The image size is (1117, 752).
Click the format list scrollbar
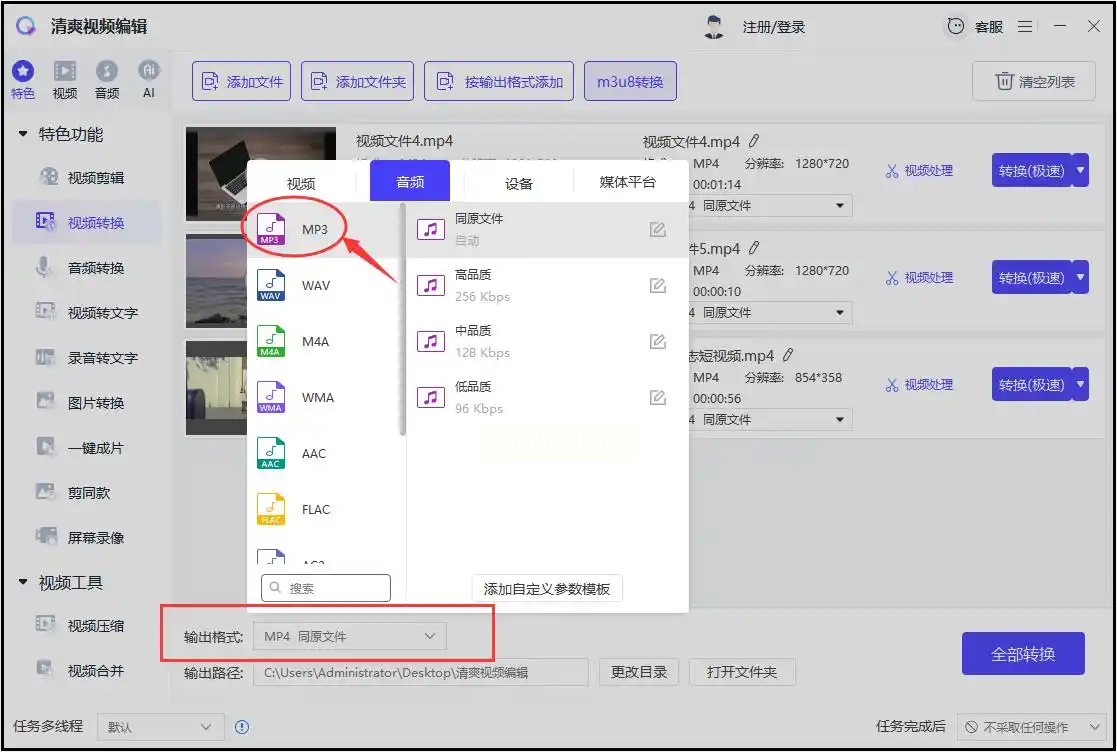tap(402, 320)
